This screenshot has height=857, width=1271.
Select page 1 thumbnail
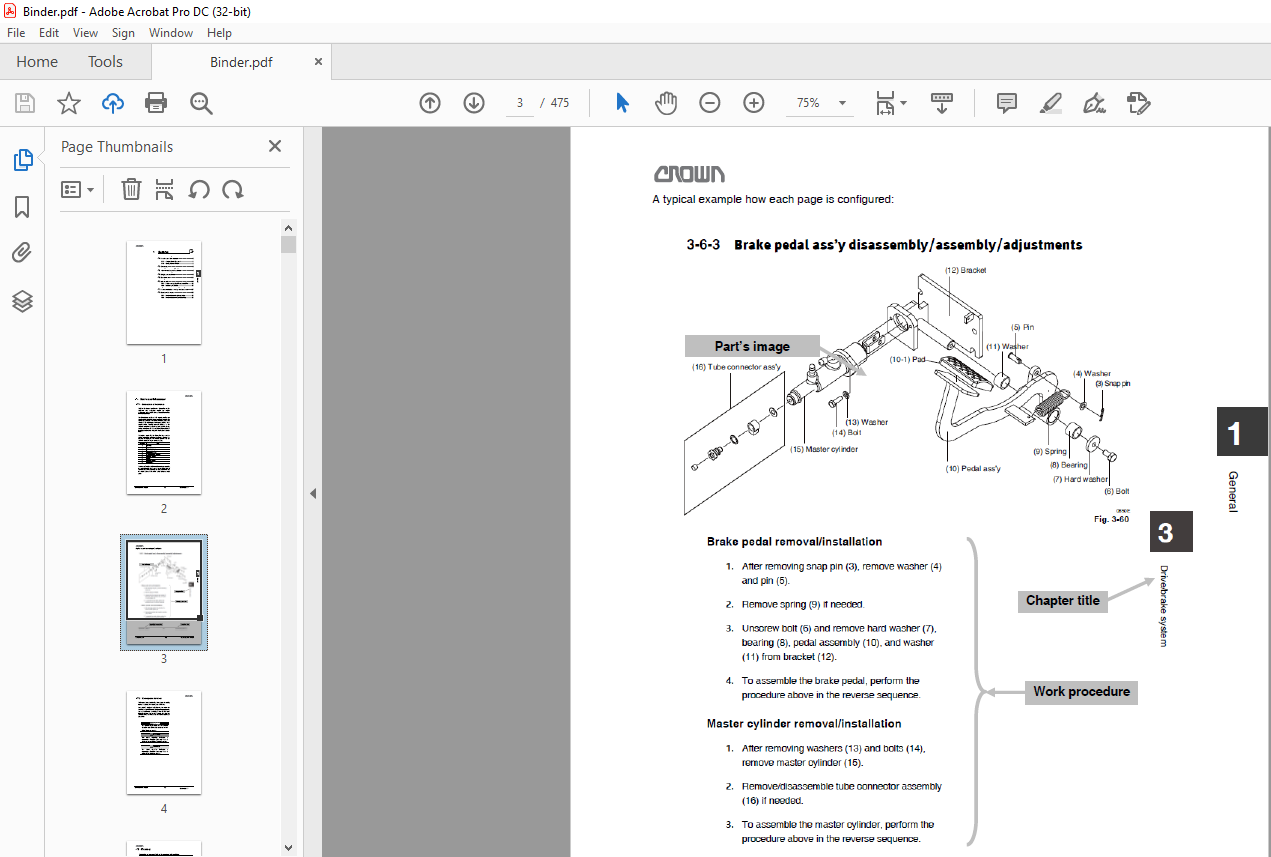click(164, 293)
